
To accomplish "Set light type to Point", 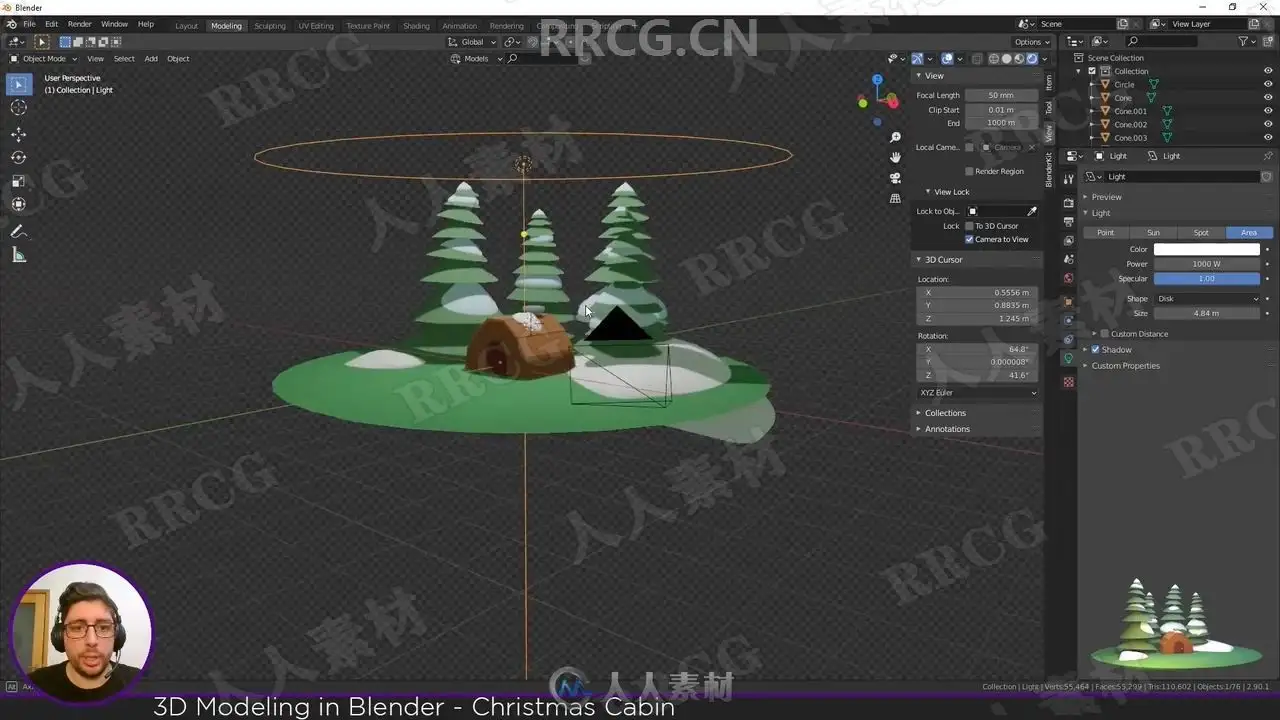I will [x=1105, y=233].
